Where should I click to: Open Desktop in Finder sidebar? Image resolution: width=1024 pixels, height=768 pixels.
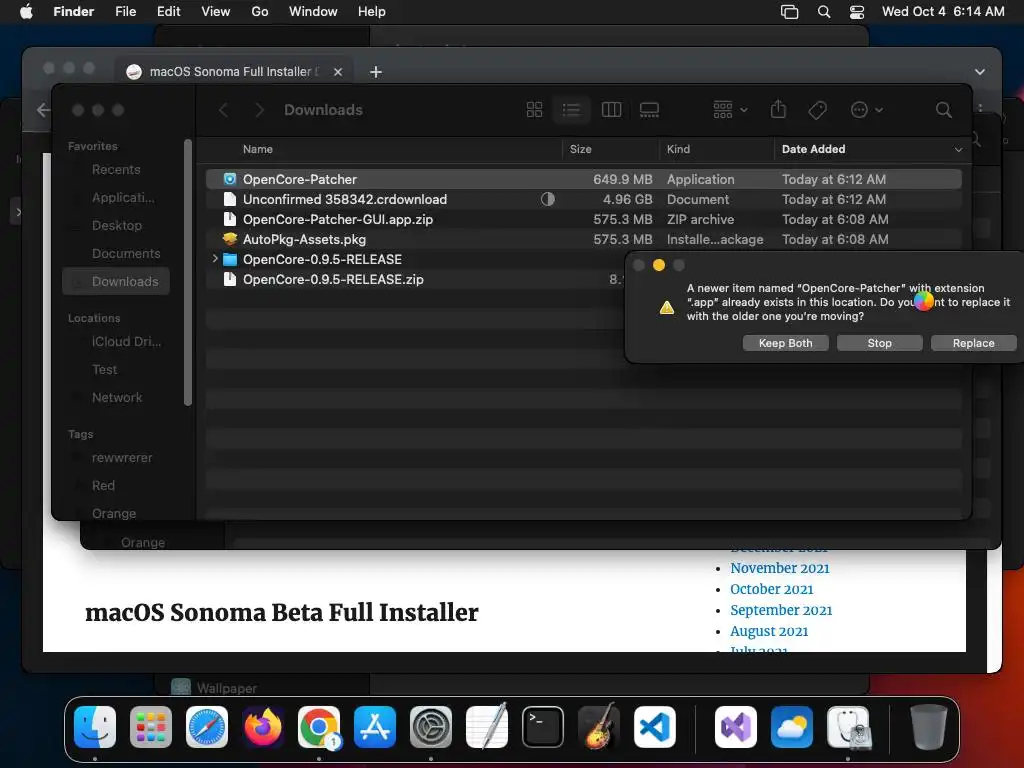pos(116,225)
